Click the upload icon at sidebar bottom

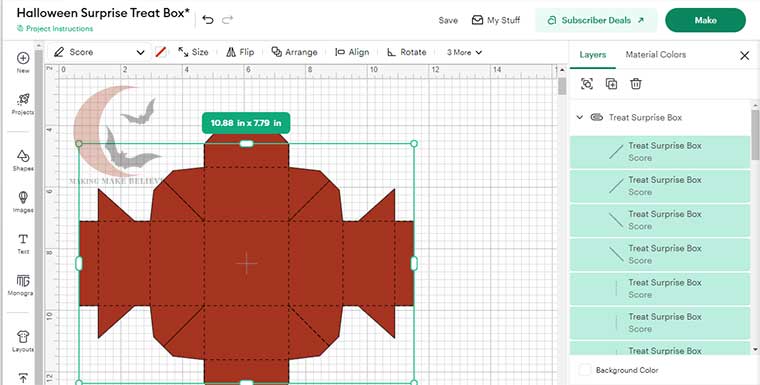click(23, 378)
